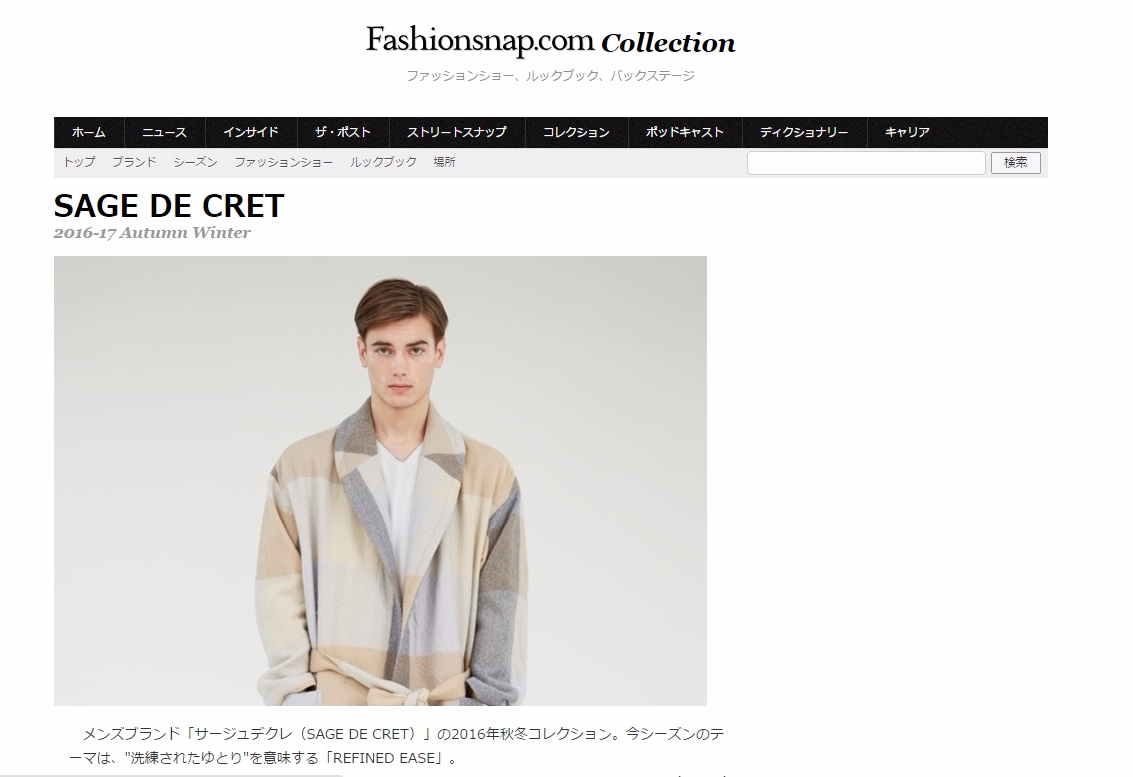Screen dimensions: 1133x777
Task: Open the model lookbook photo
Action: point(380,481)
